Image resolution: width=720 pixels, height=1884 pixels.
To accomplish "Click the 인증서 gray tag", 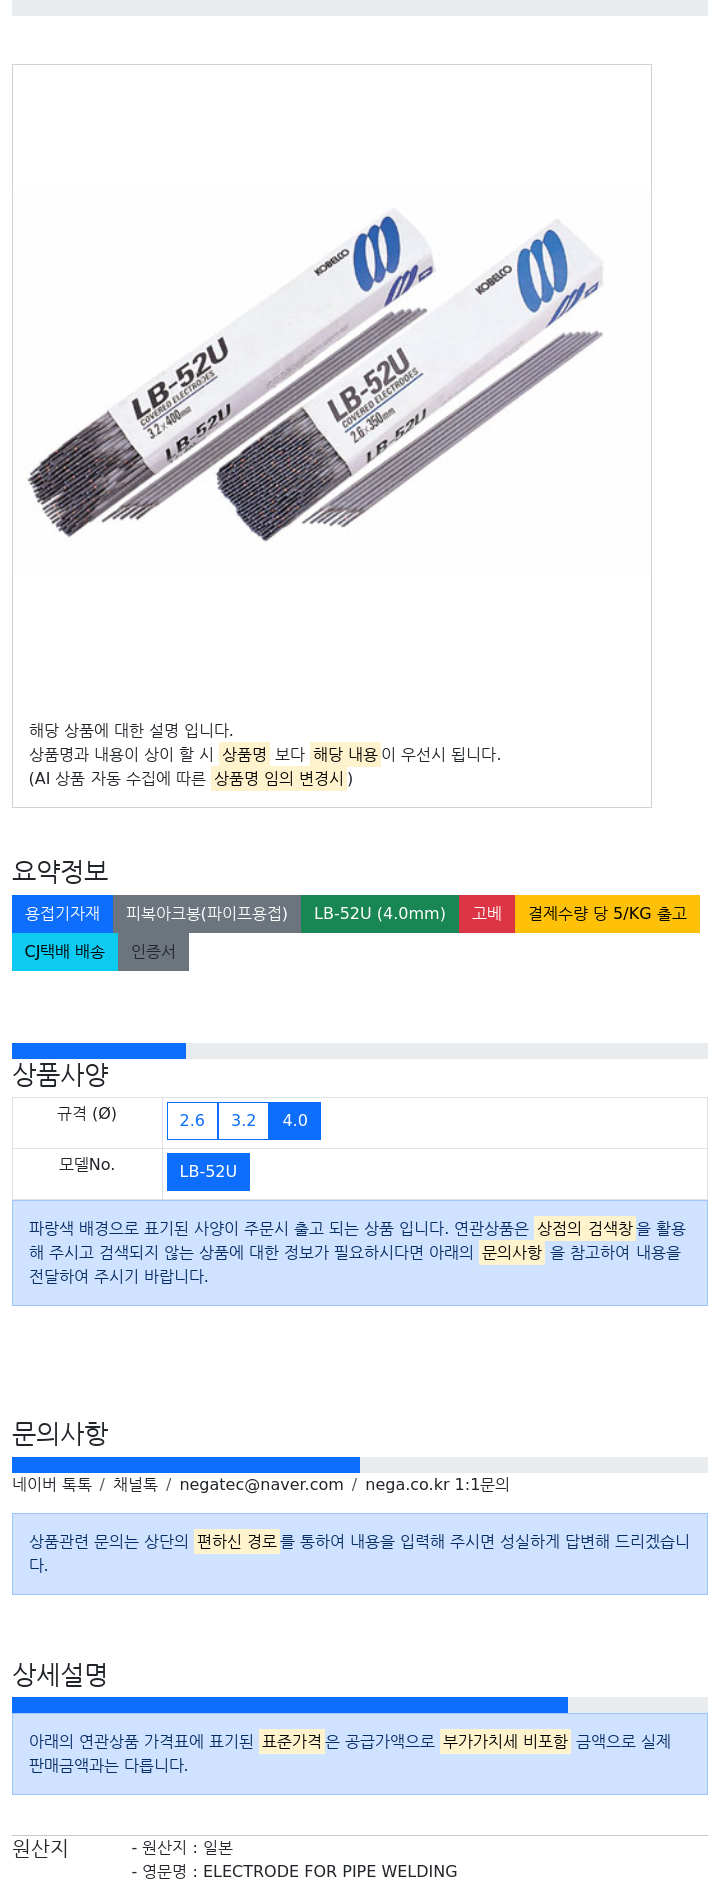I will (x=153, y=952).
